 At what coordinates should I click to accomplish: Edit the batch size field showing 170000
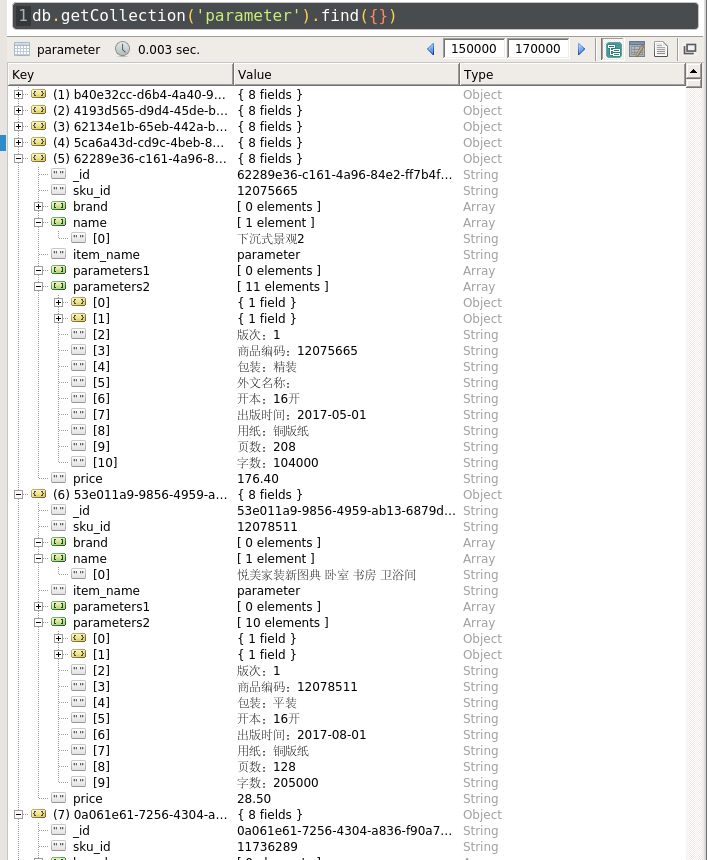538,49
